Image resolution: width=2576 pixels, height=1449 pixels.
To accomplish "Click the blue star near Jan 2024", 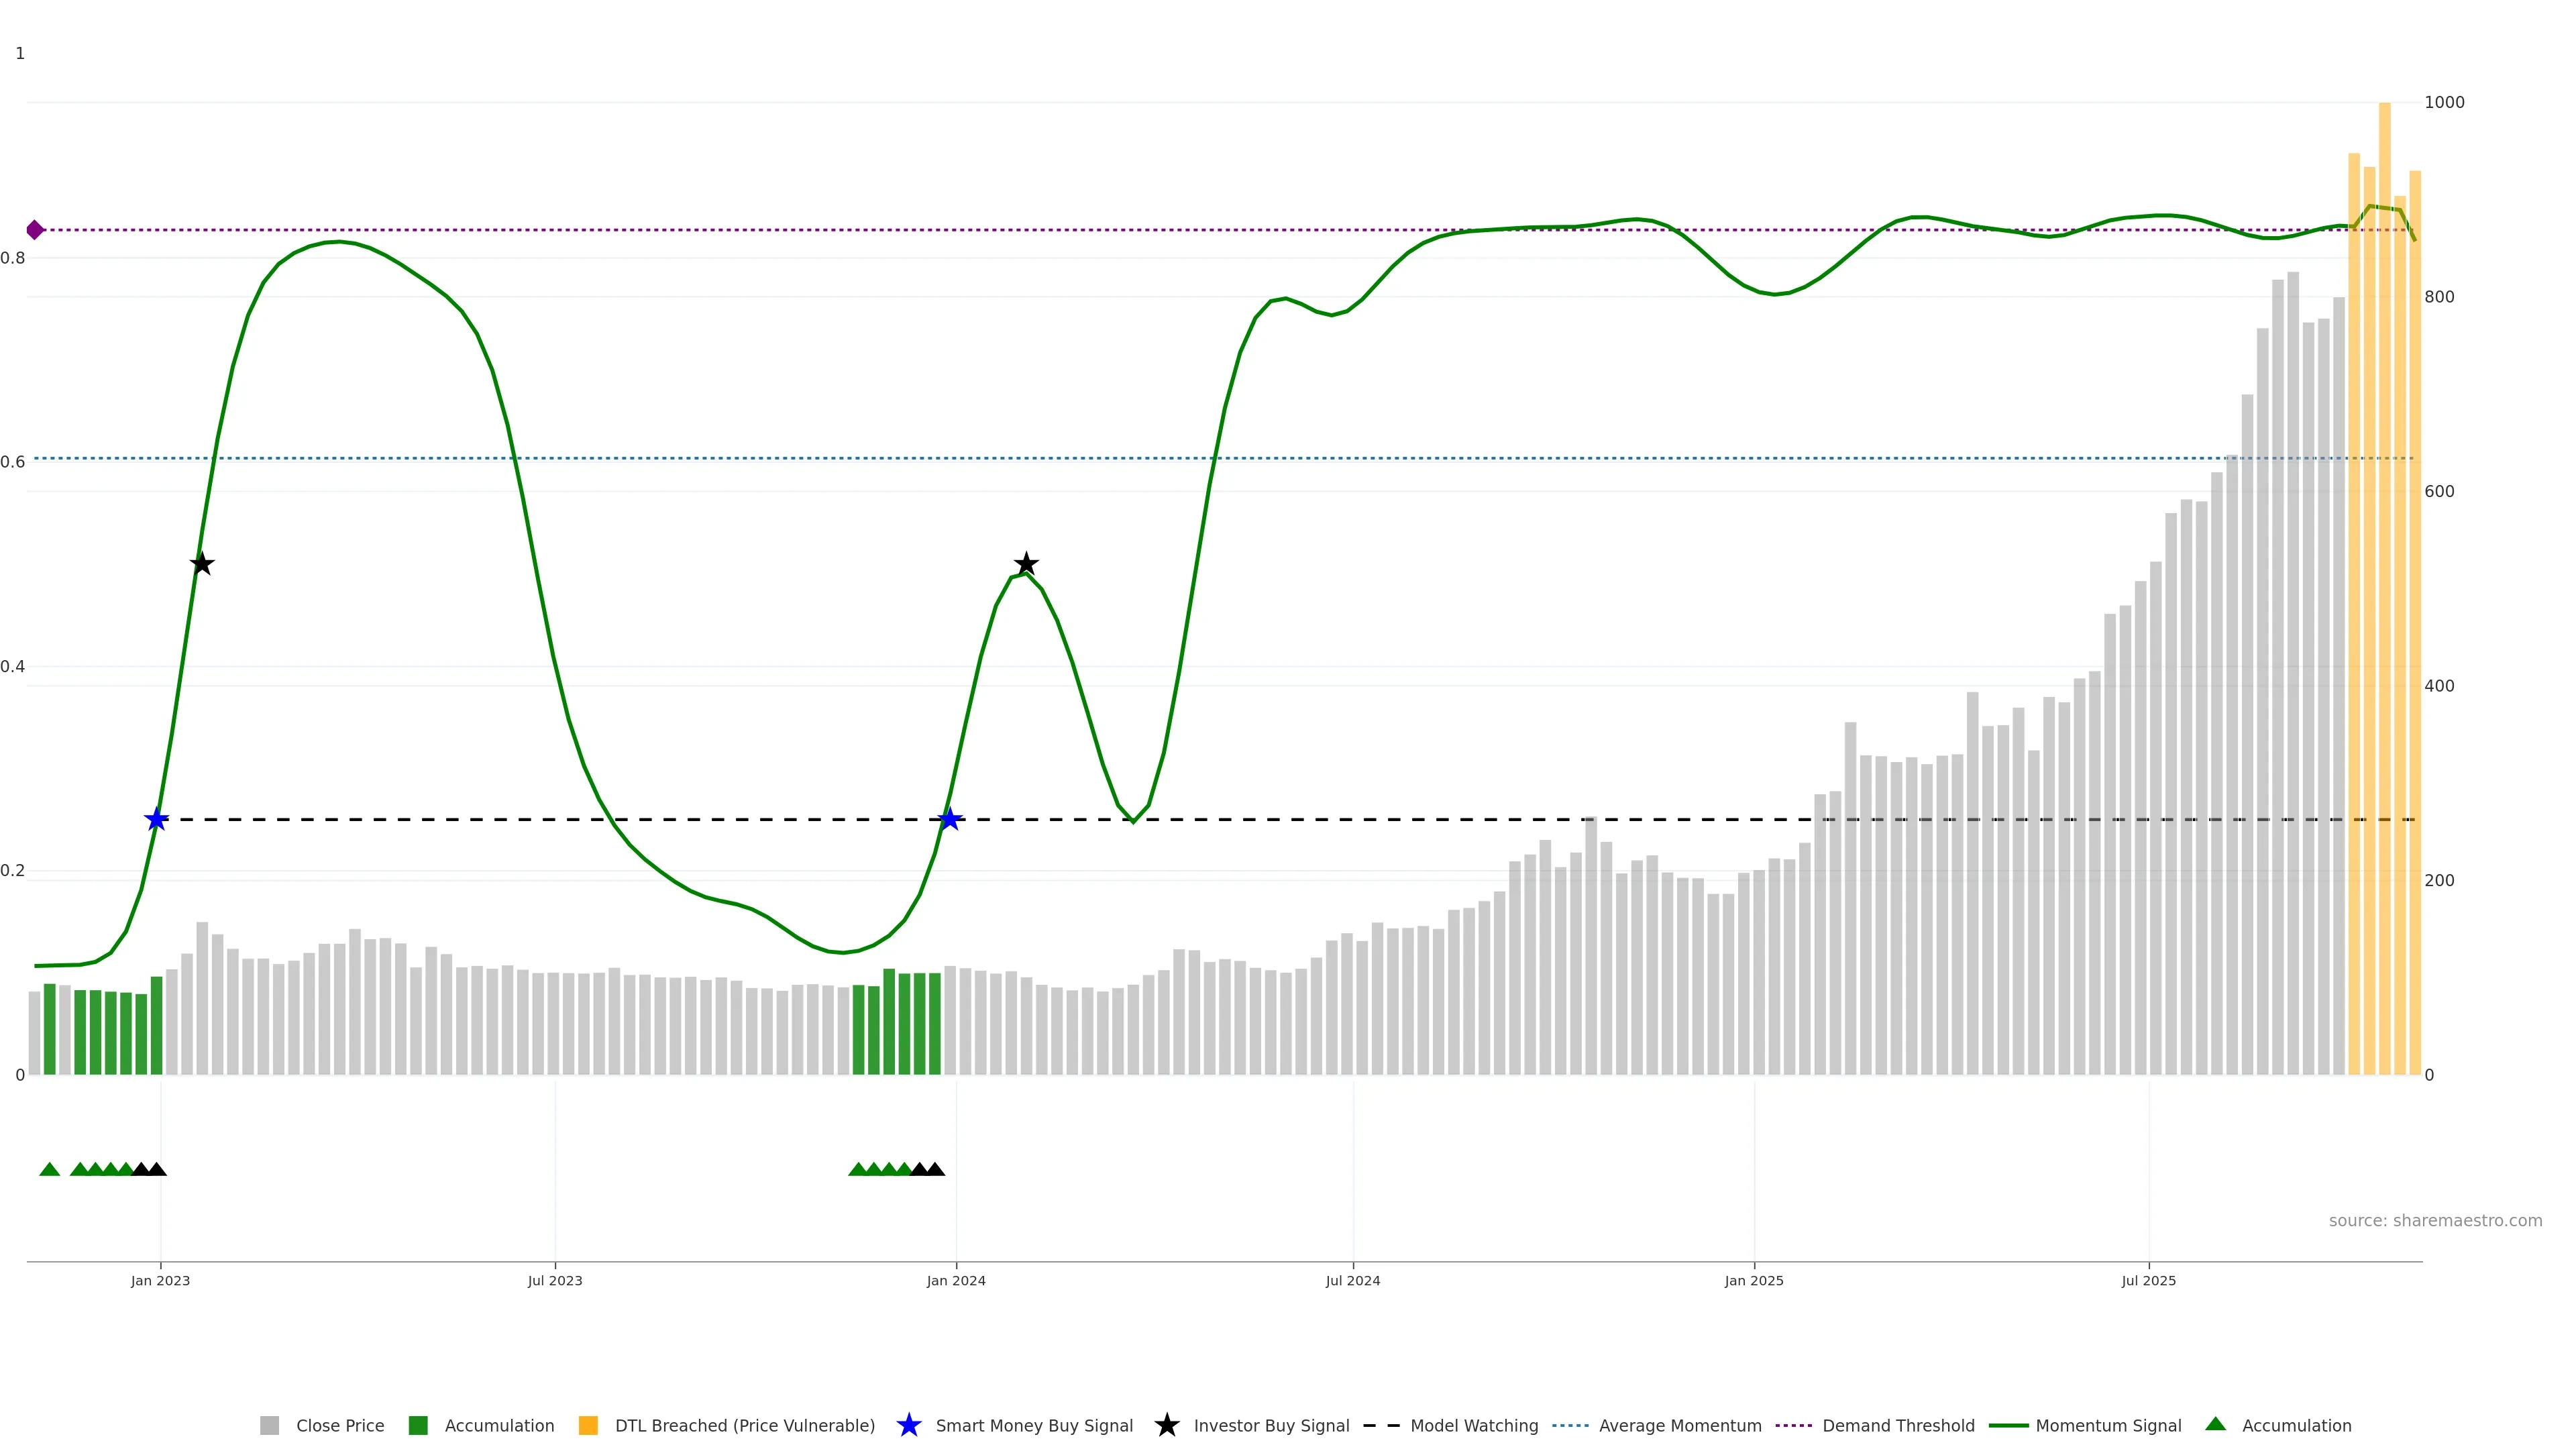I will click(950, 820).
